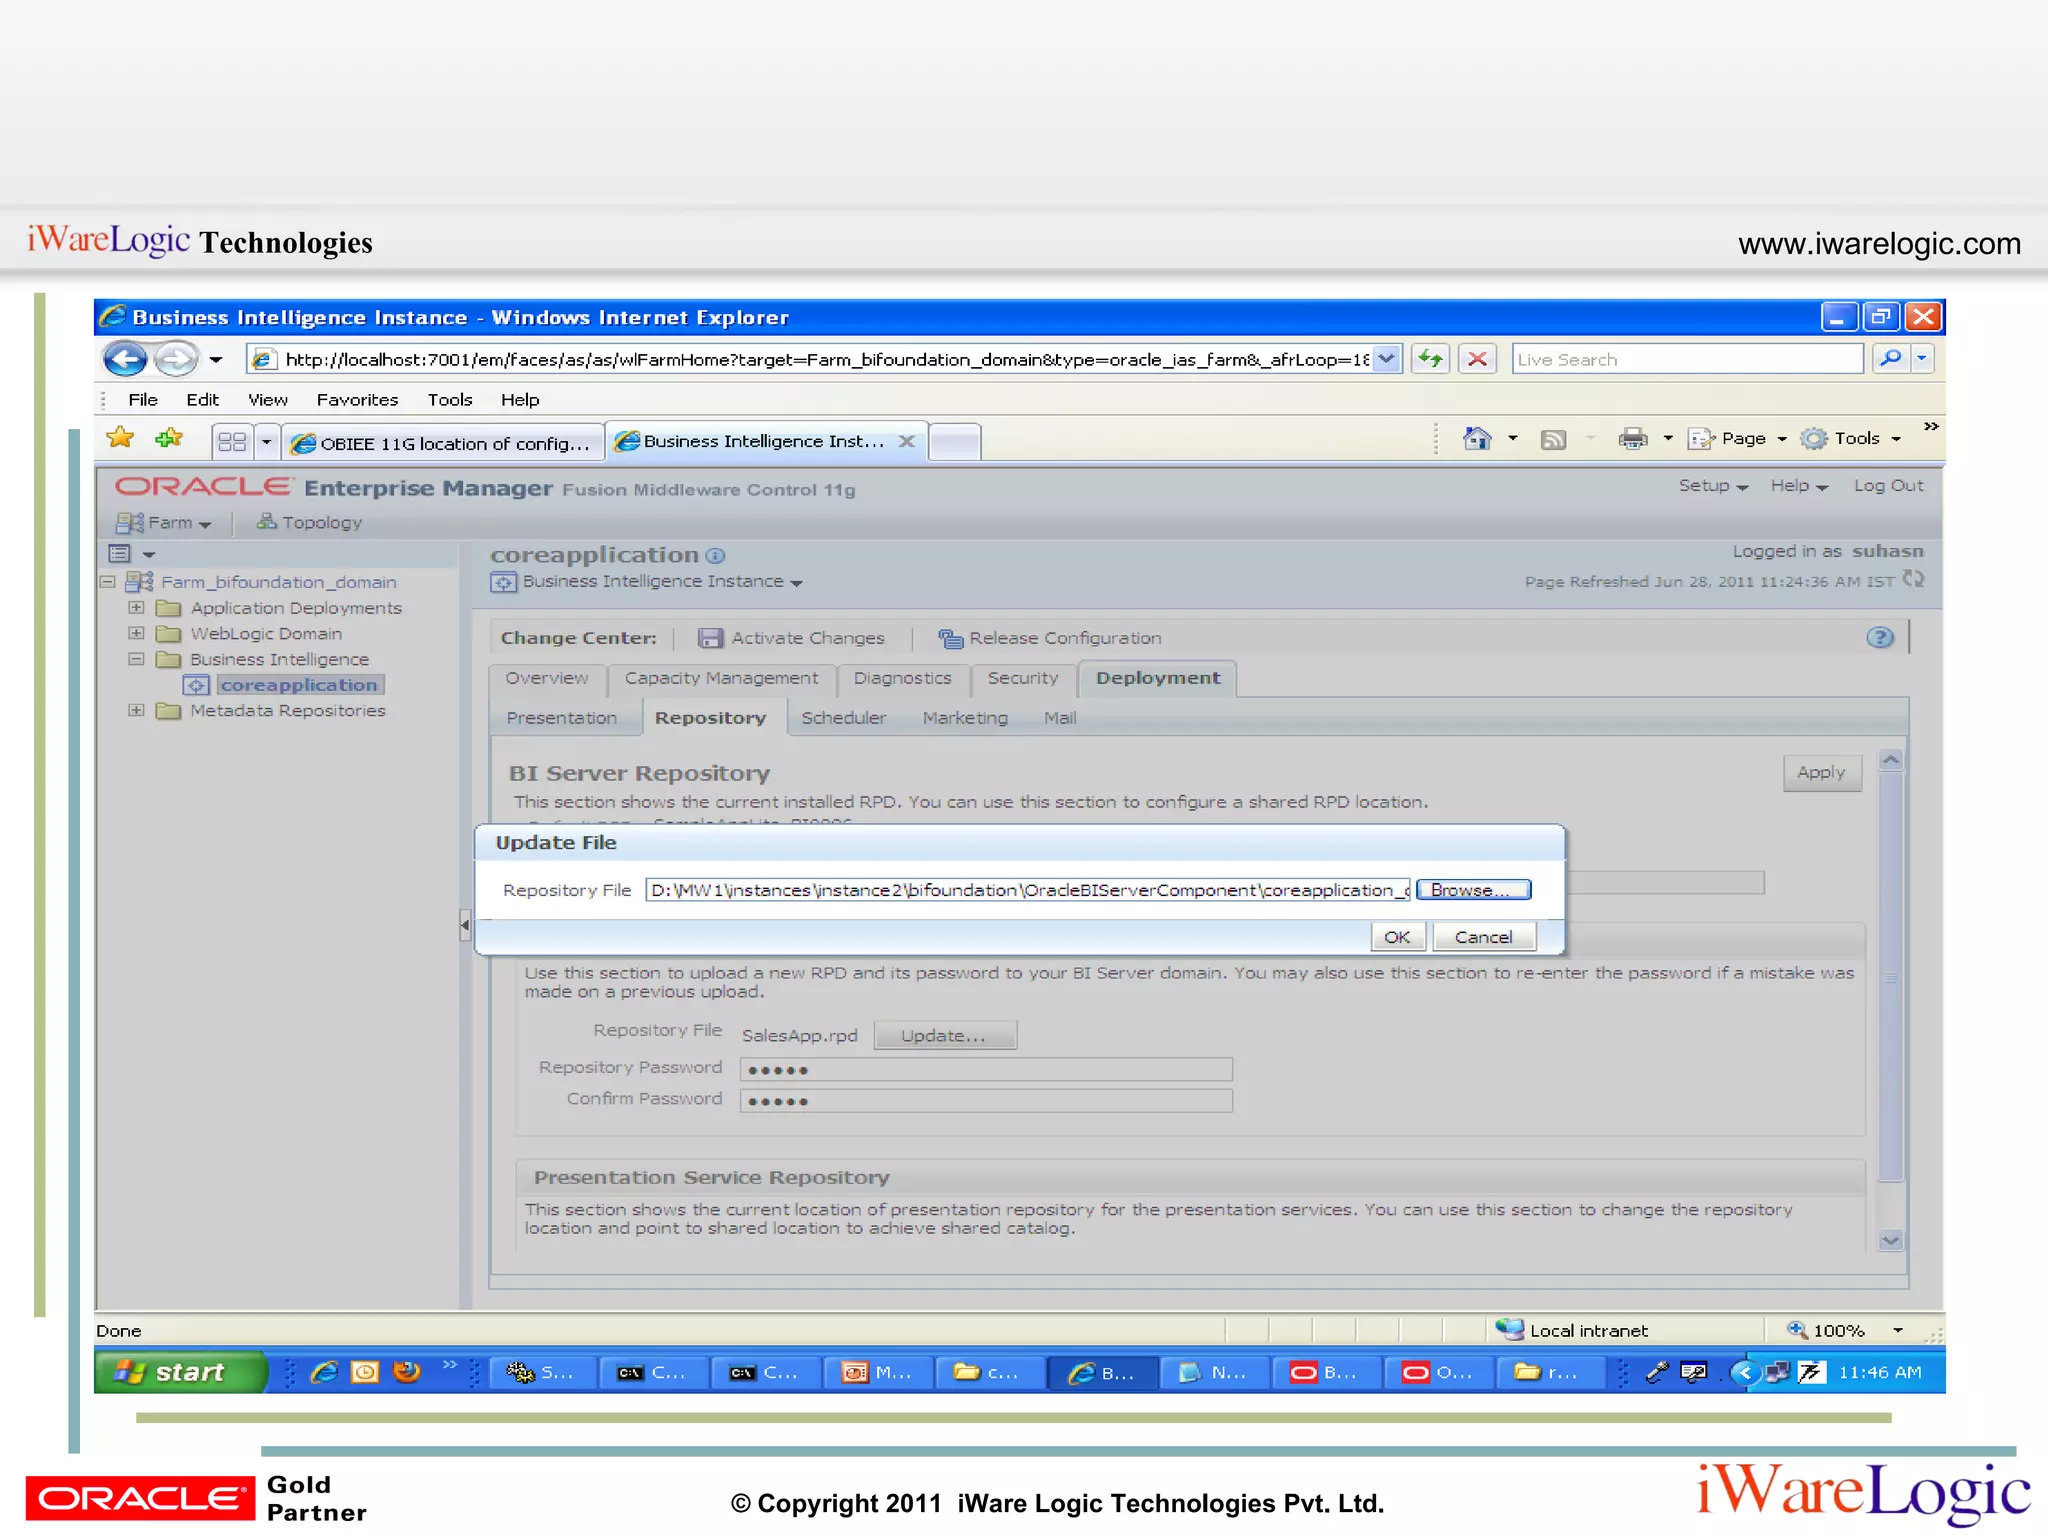
Task: Click the Stop loading red X icon
Action: pyautogui.click(x=1477, y=359)
